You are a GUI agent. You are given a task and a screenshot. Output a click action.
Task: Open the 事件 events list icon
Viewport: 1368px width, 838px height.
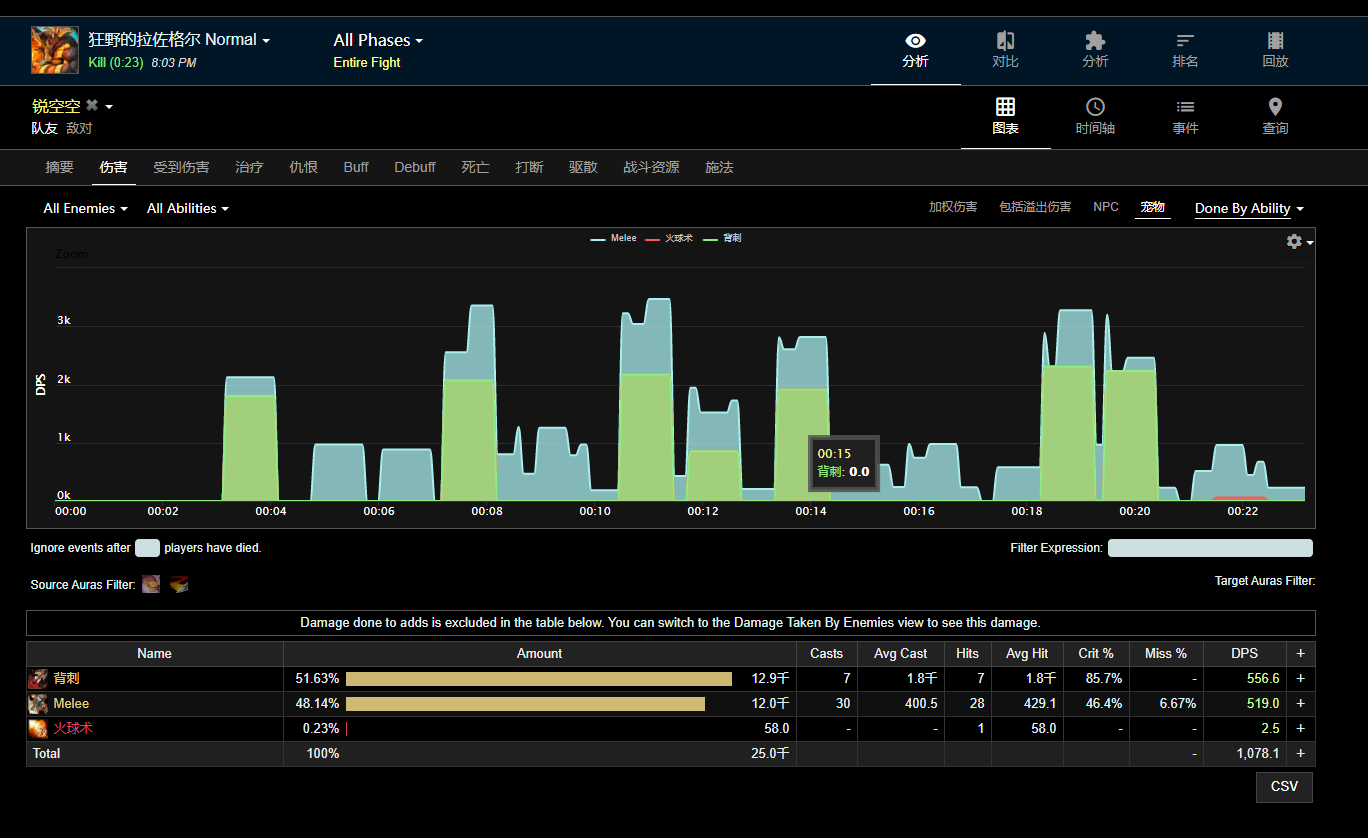click(1185, 107)
